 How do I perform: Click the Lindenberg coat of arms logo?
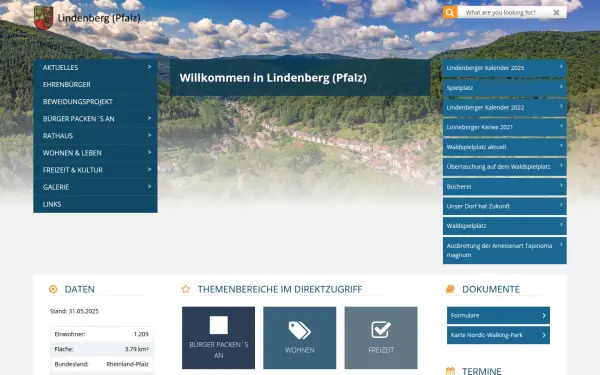click(x=43, y=18)
